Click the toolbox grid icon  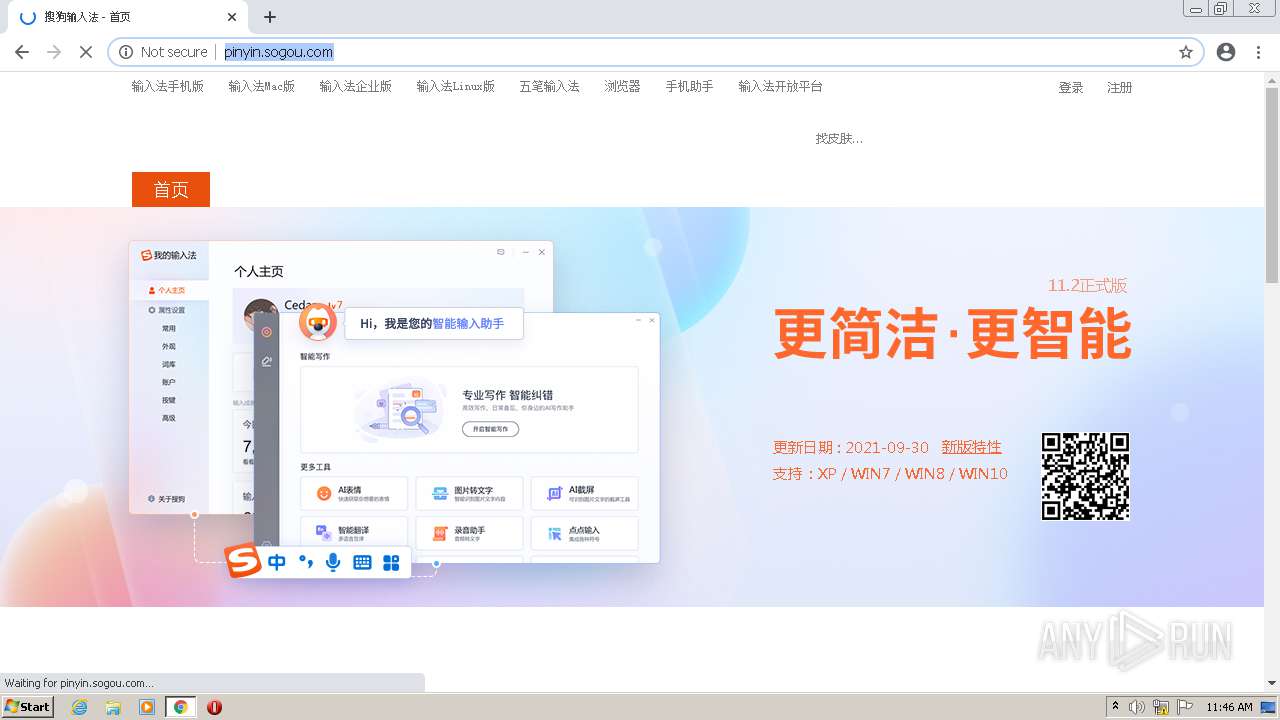point(391,563)
